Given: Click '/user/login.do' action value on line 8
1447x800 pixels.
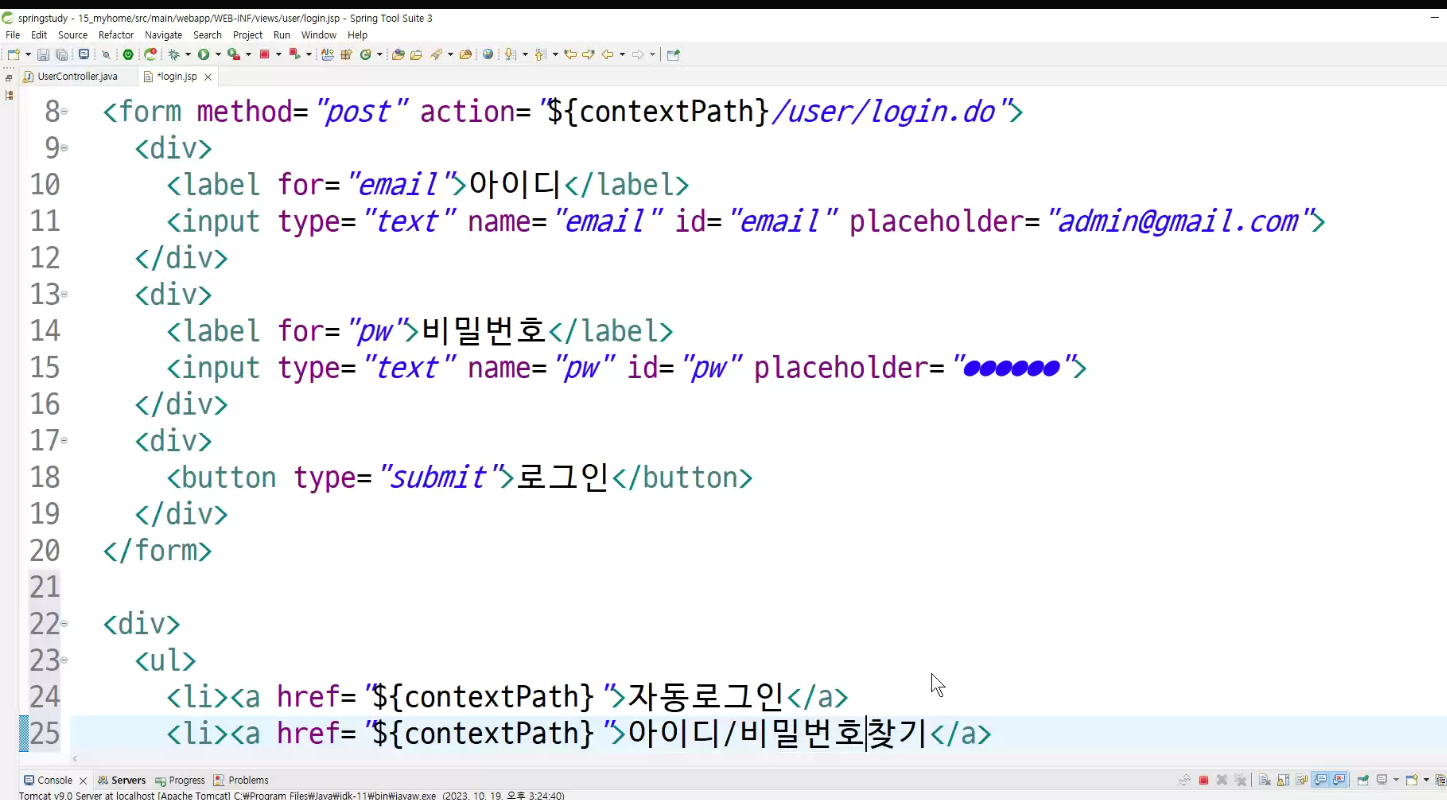Looking at the screenshot, I should pos(884,111).
